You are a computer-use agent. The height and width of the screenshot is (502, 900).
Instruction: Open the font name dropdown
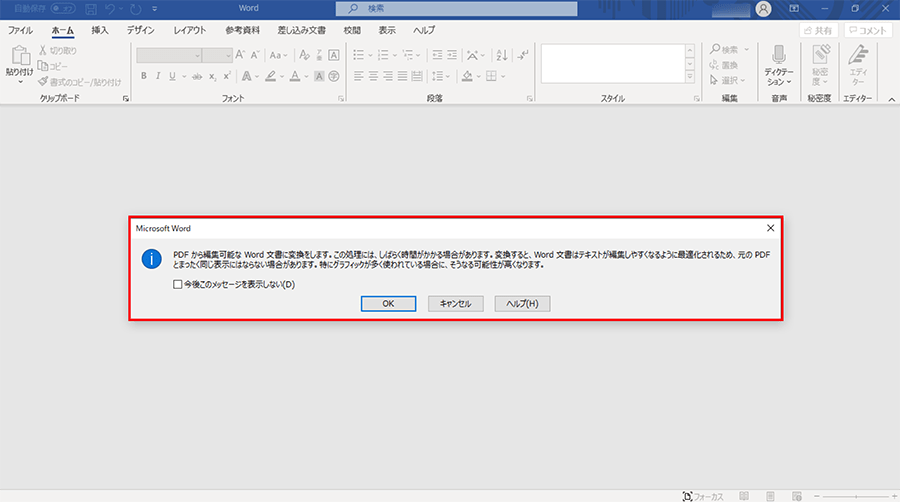click(x=197, y=55)
